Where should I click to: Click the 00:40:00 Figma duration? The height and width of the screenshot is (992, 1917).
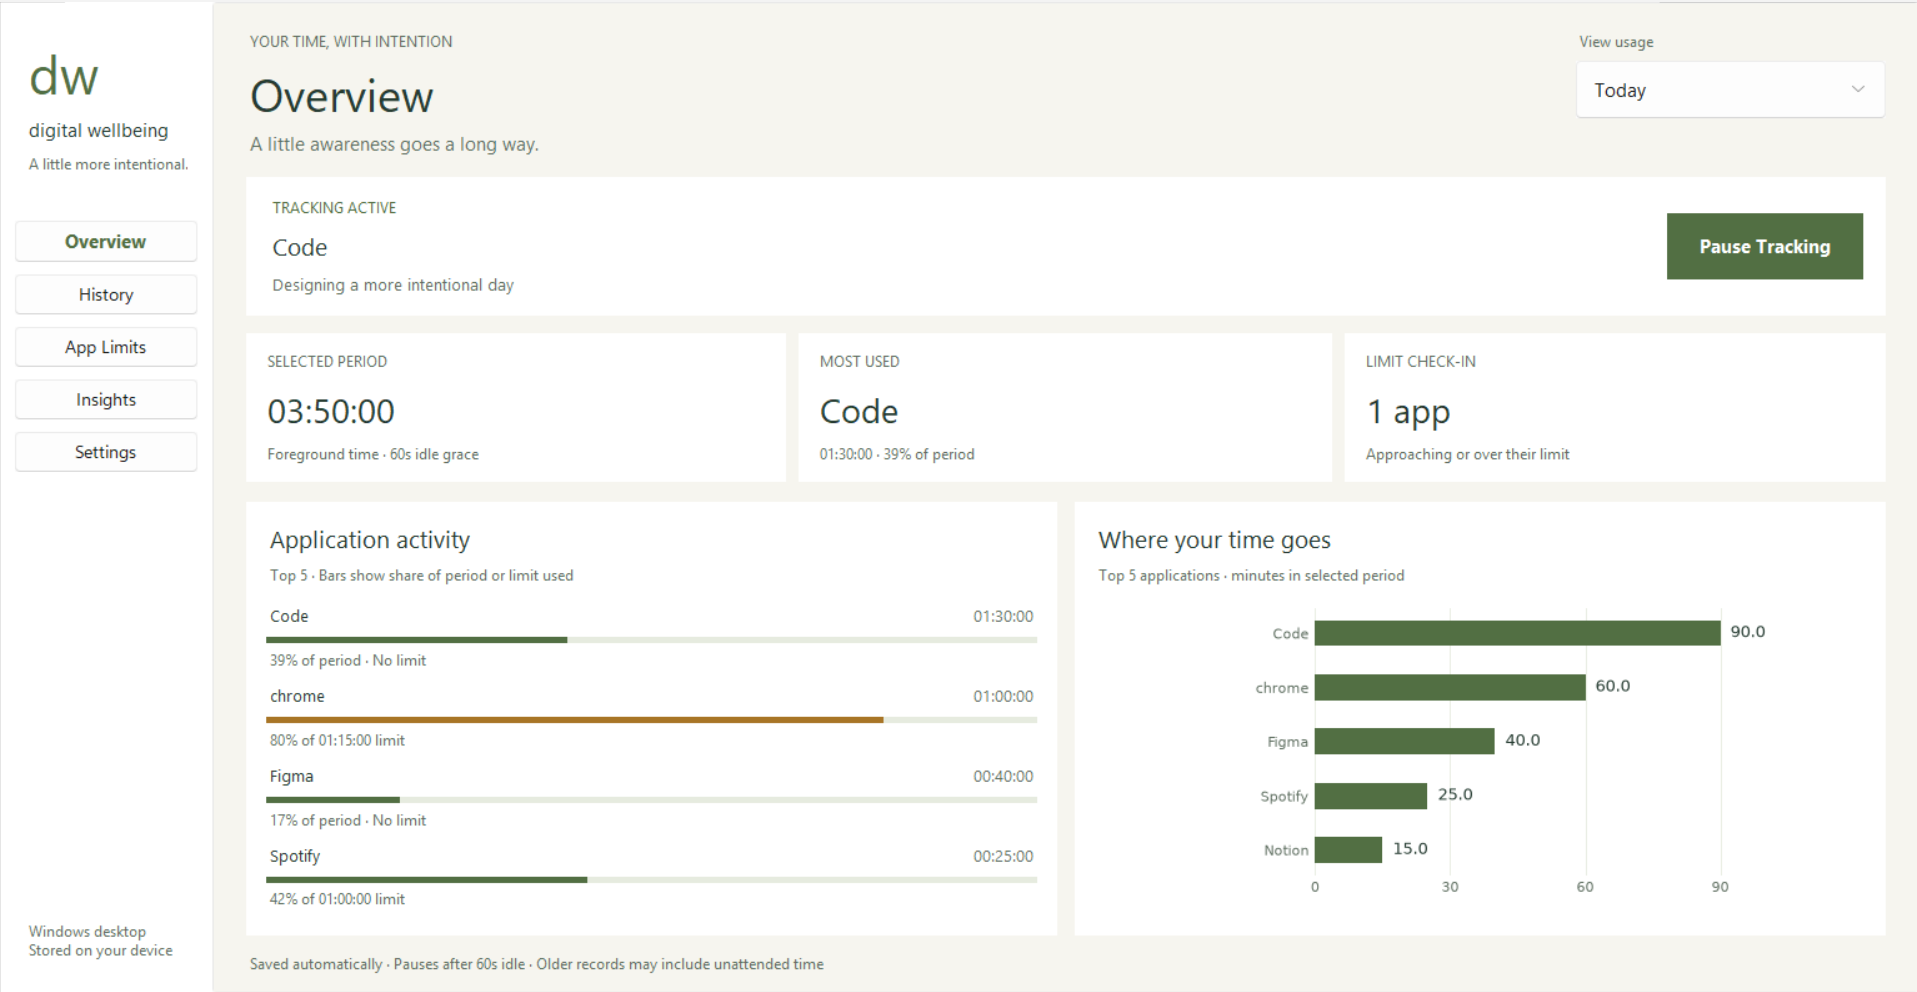pyautogui.click(x=1003, y=776)
